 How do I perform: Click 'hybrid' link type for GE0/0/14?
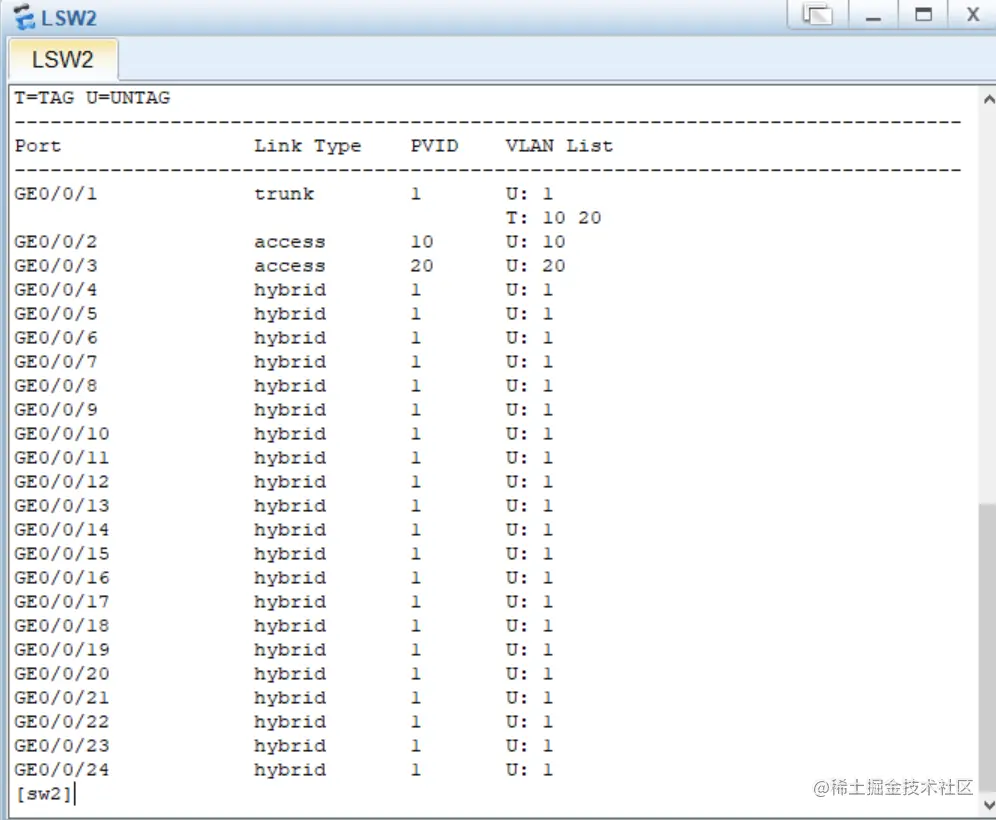tap(290, 530)
